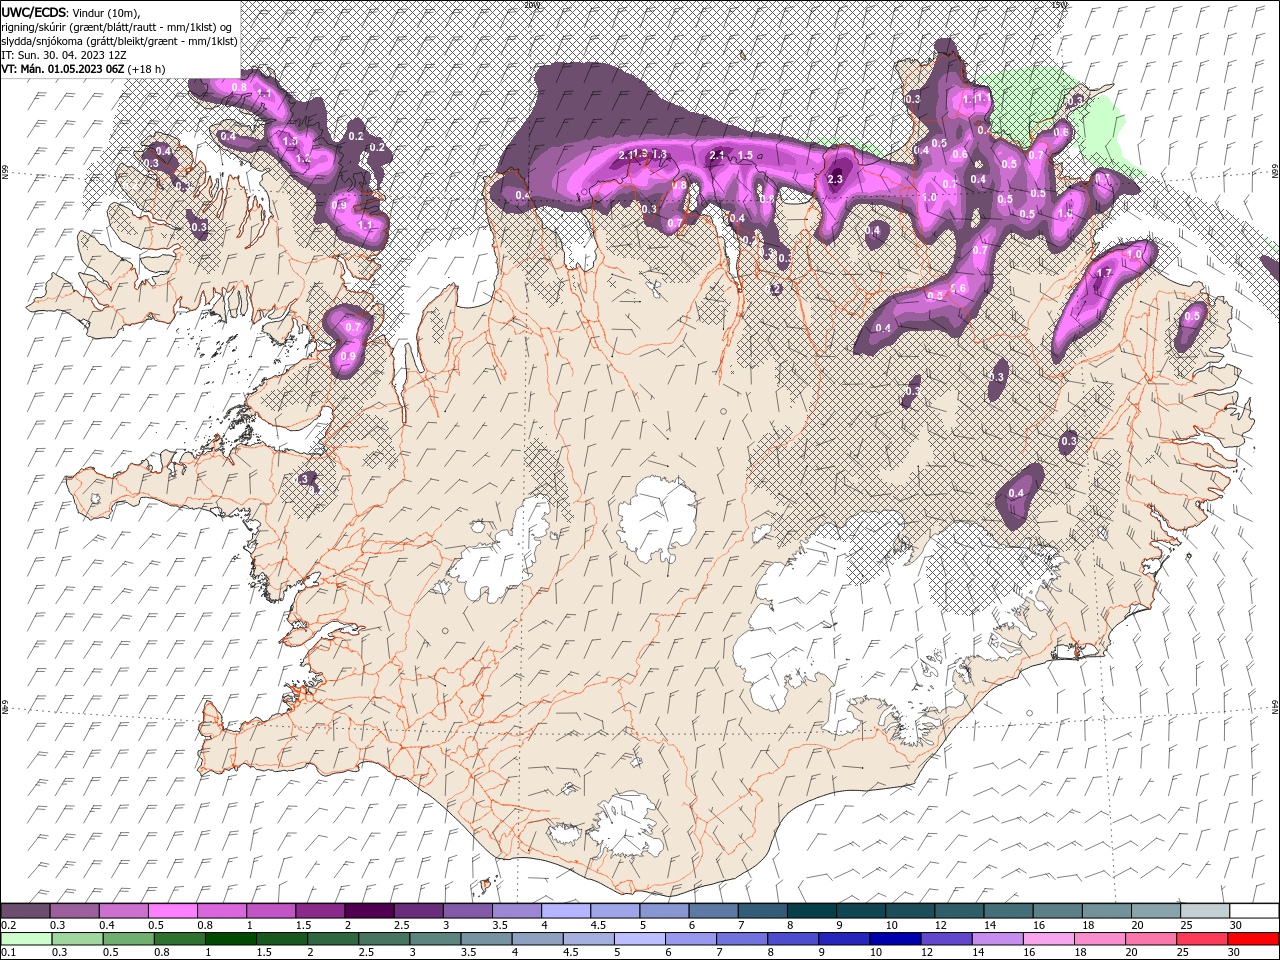Click the violet 12 mm rain legend swatch
The height and width of the screenshot is (960, 1280).
pos(945,939)
